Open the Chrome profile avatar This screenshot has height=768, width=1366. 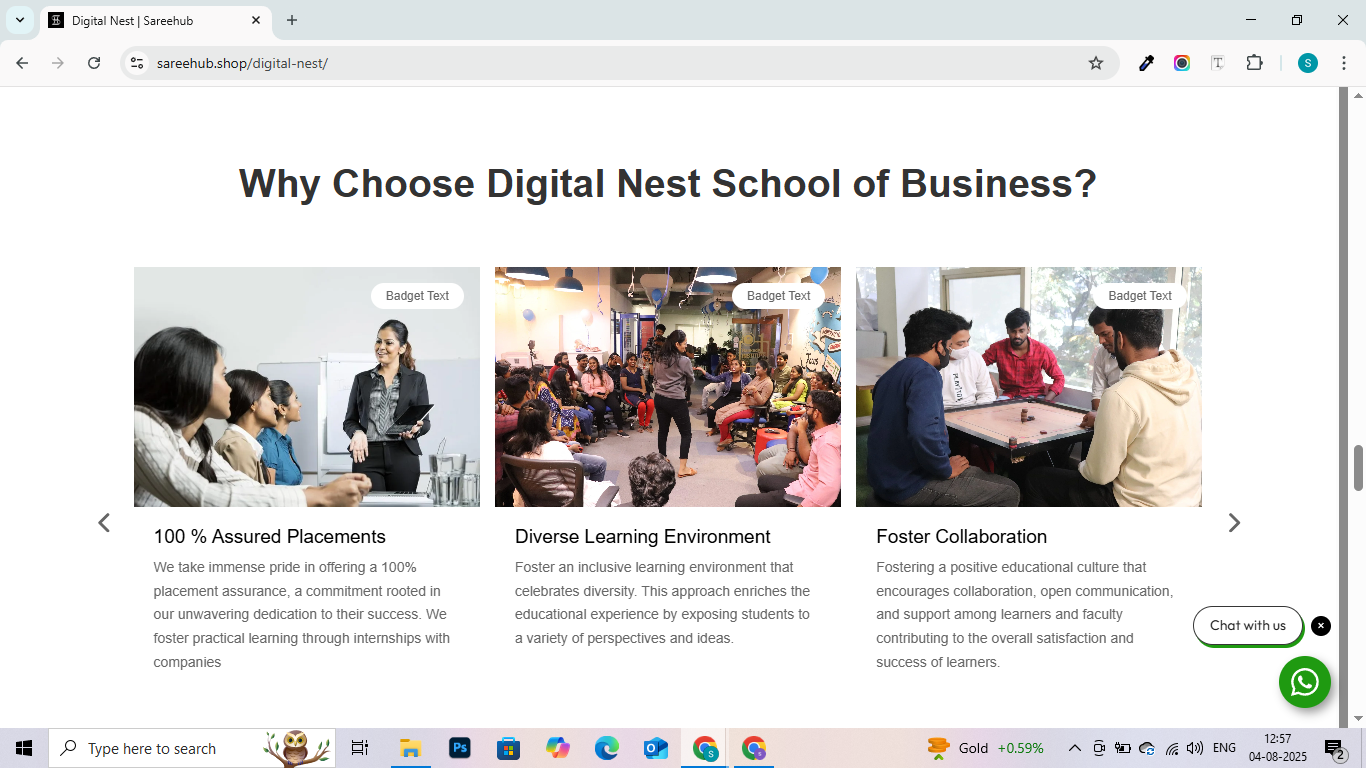click(x=1307, y=63)
